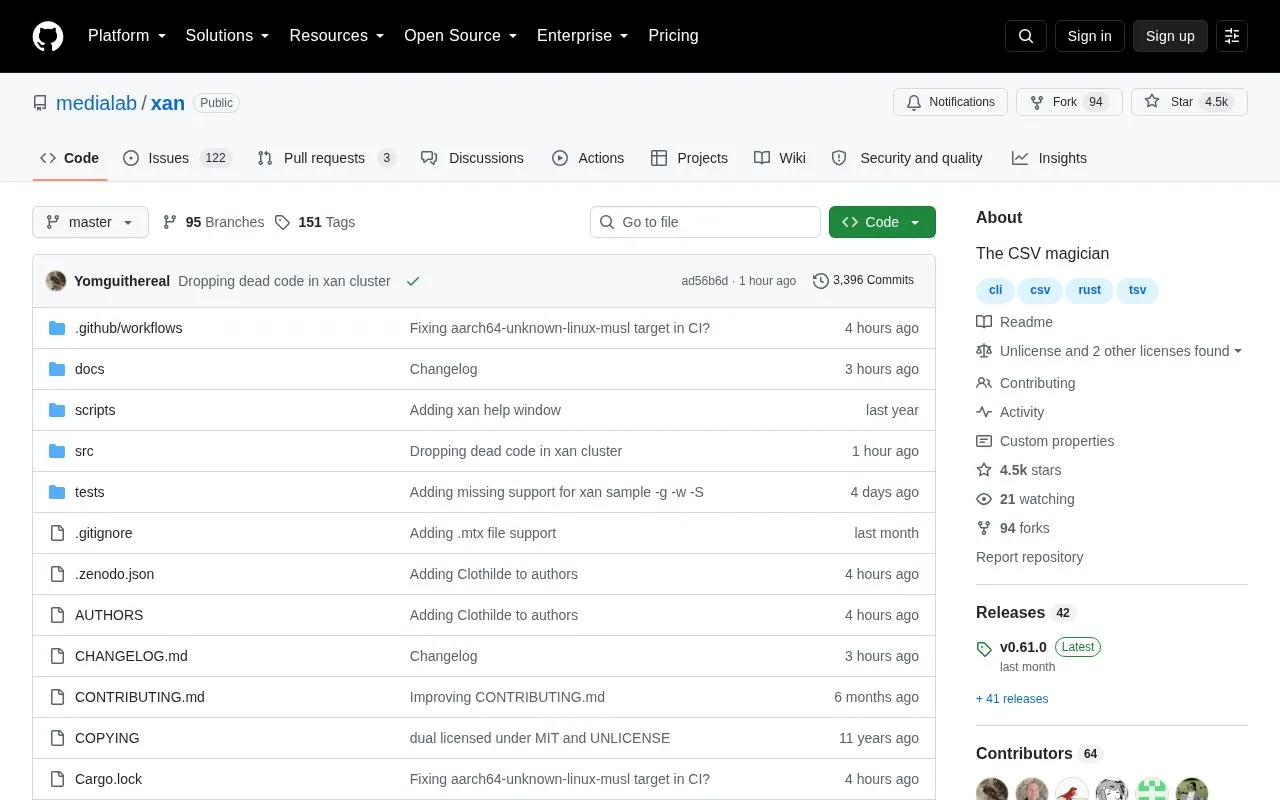View the 95 Branches link
The height and width of the screenshot is (800, 1280).
pyautogui.click(x=213, y=222)
